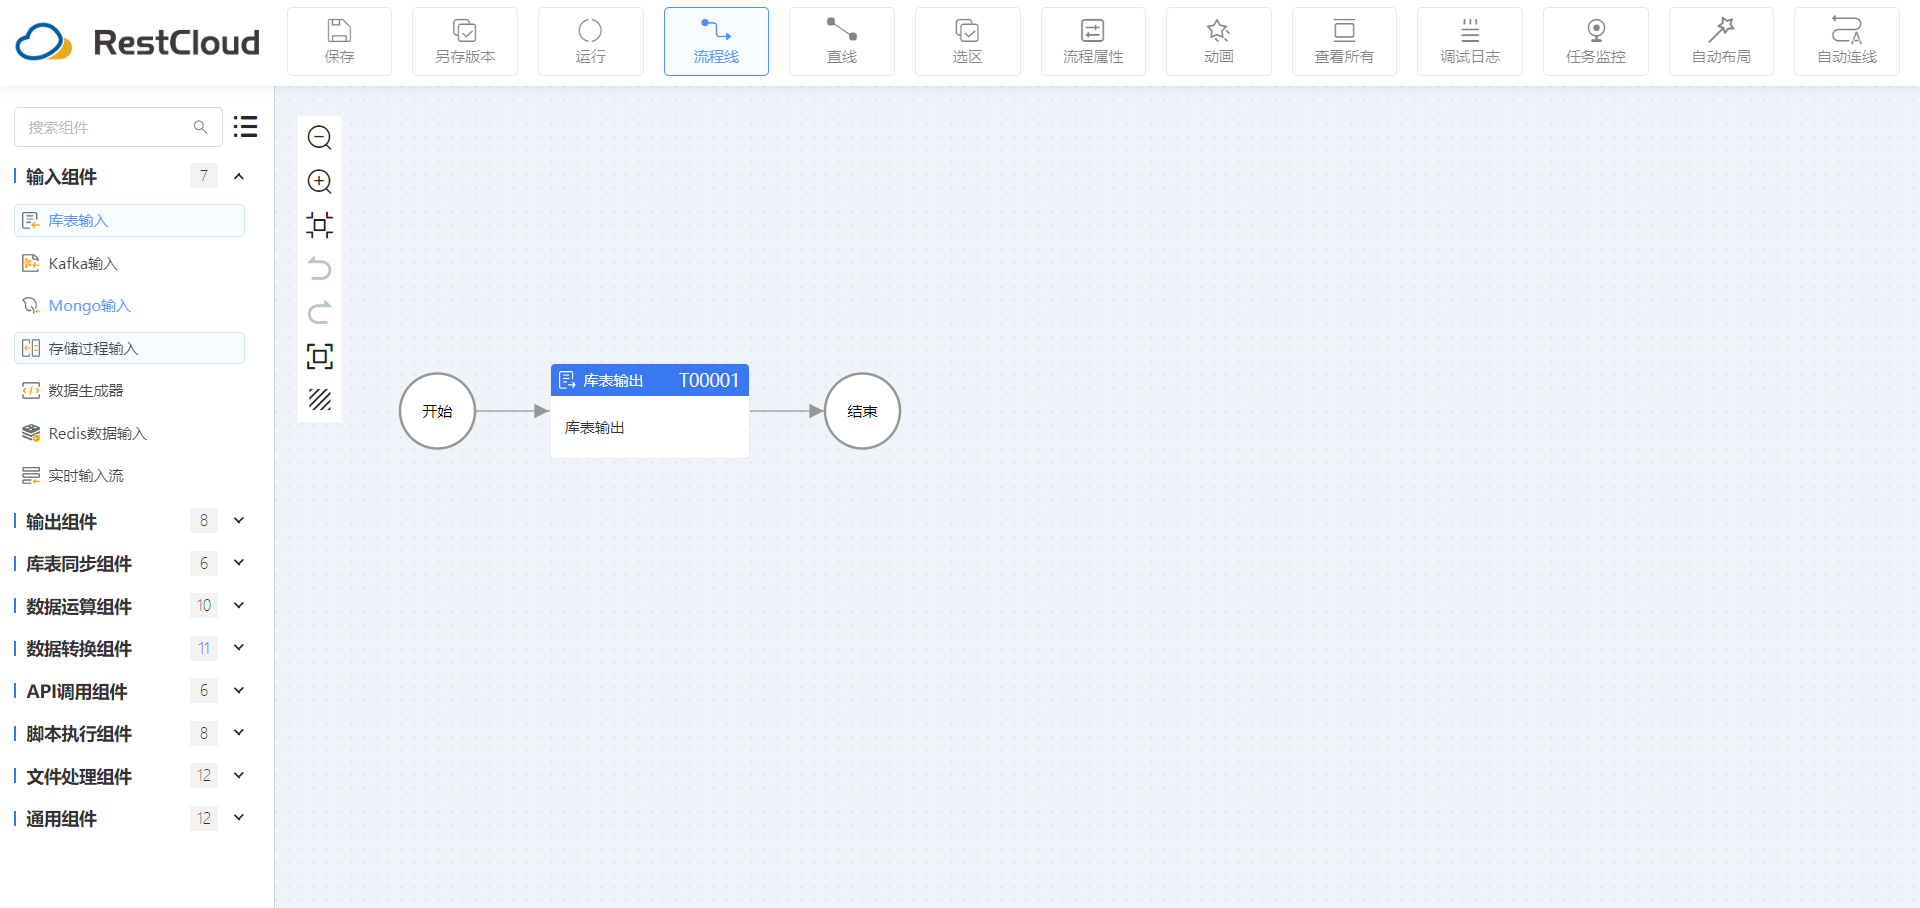Image resolution: width=1920 pixels, height=908 pixels.
Task: Click the 数据转换组件 category title
Action: (79, 649)
